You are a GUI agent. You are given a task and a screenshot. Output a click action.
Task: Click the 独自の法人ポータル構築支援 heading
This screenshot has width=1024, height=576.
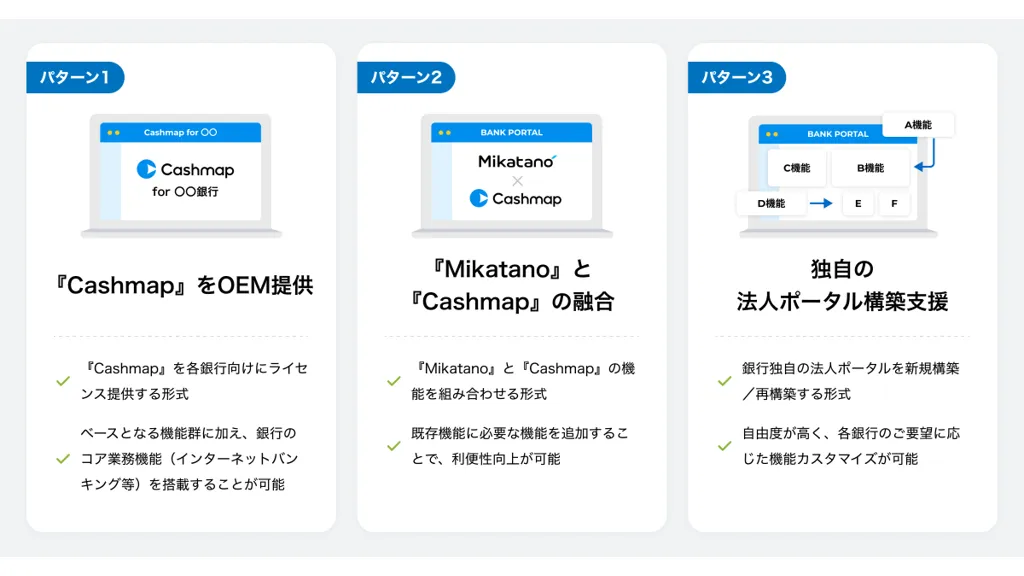pyautogui.click(x=842, y=285)
